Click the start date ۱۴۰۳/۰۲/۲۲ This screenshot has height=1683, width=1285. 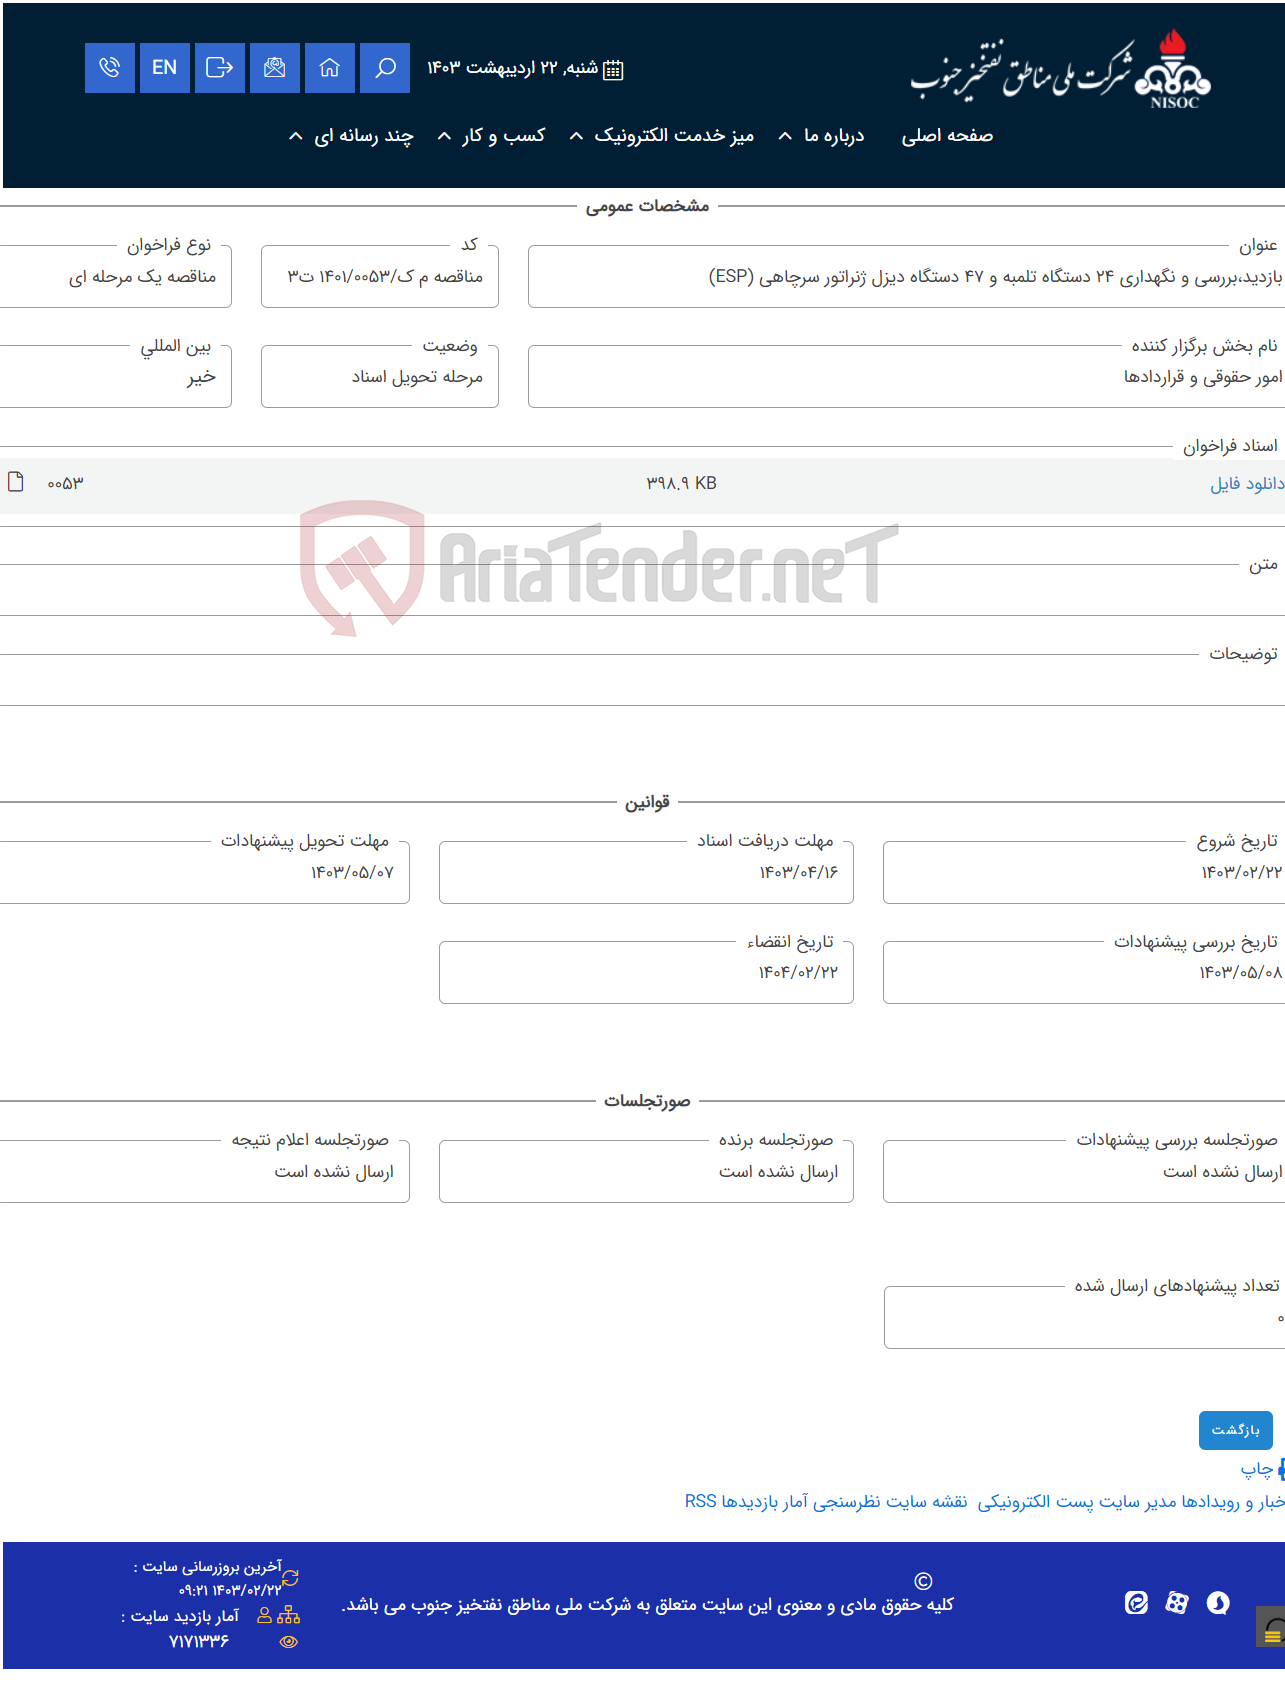point(1241,873)
